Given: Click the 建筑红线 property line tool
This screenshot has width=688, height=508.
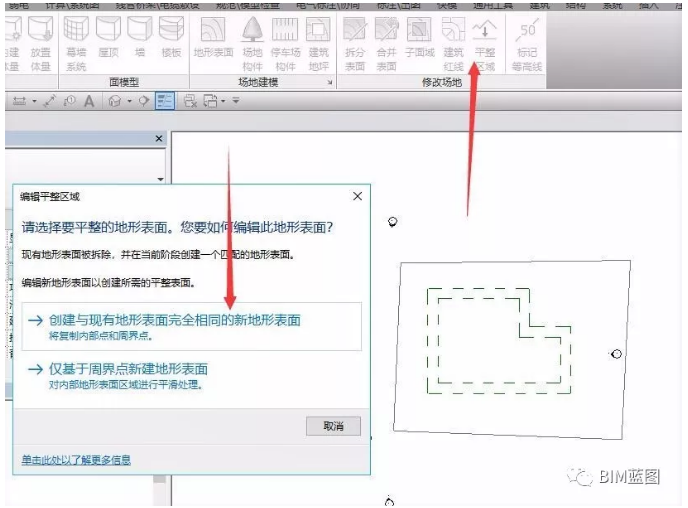Looking at the screenshot, I should 453,44.
